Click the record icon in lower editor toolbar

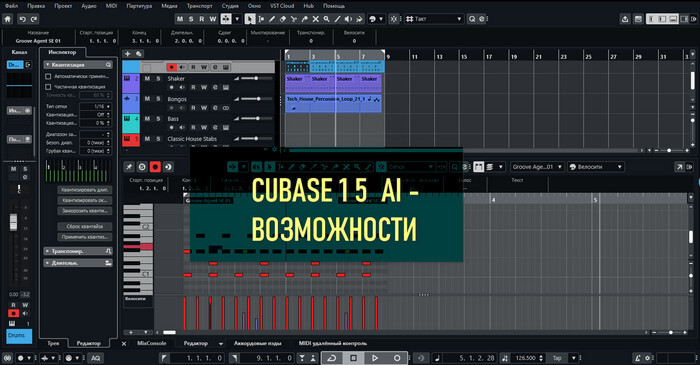[155, 167]
